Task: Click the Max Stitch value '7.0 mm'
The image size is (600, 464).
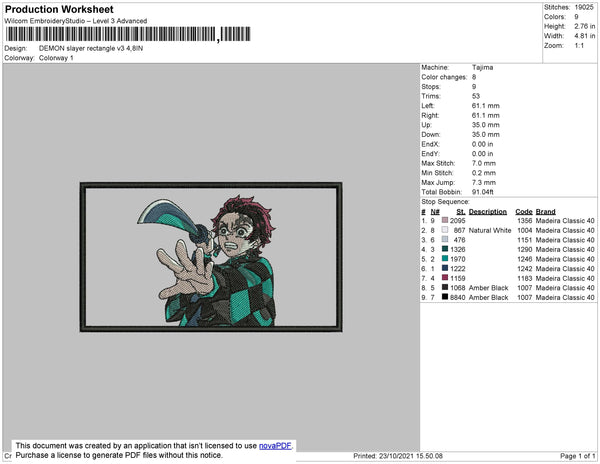Action: coord(484,163)
